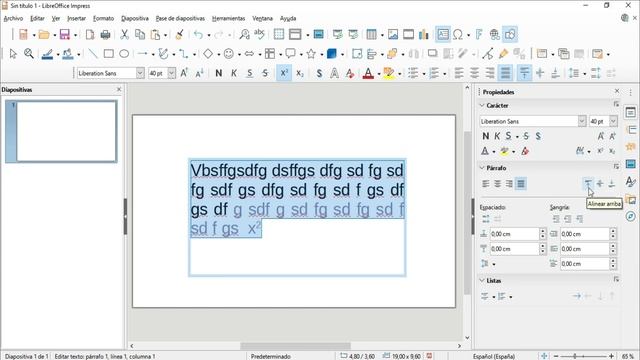Click the Display grid icon
Viewport: 640px width, 360px height.
(279, 35)
